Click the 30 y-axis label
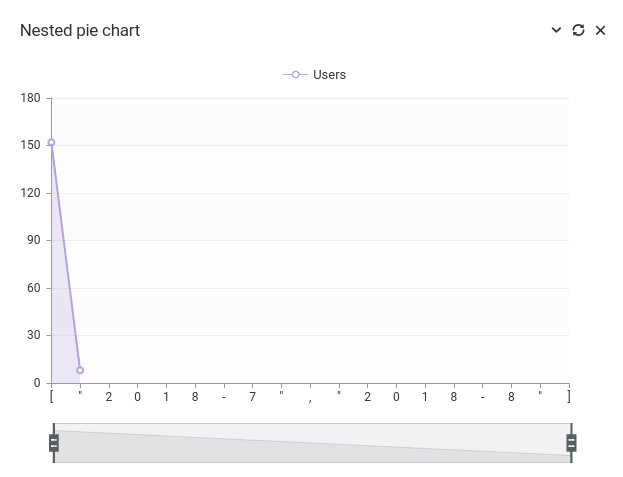Viewport: 623px width, 477px height. pos(33,335)
